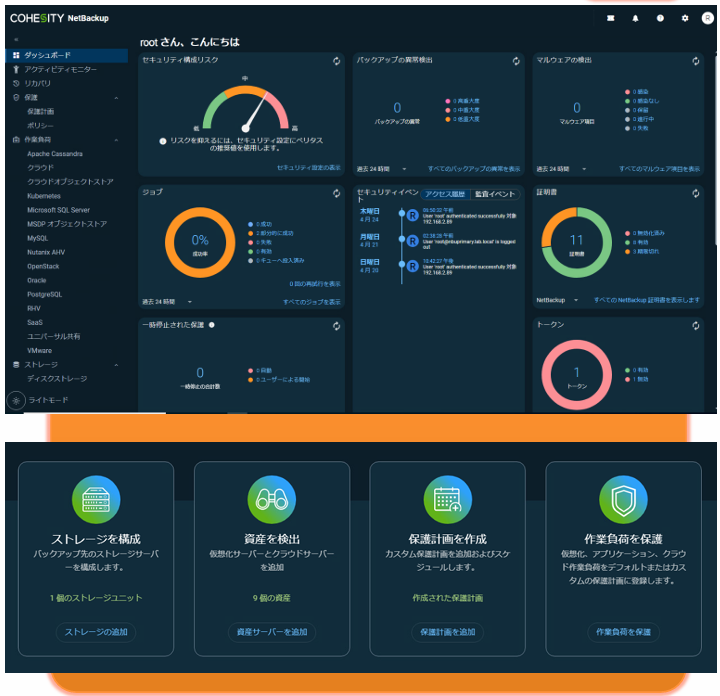
Task: Refresh the トークン widget
Action: [x=695, y=326]
